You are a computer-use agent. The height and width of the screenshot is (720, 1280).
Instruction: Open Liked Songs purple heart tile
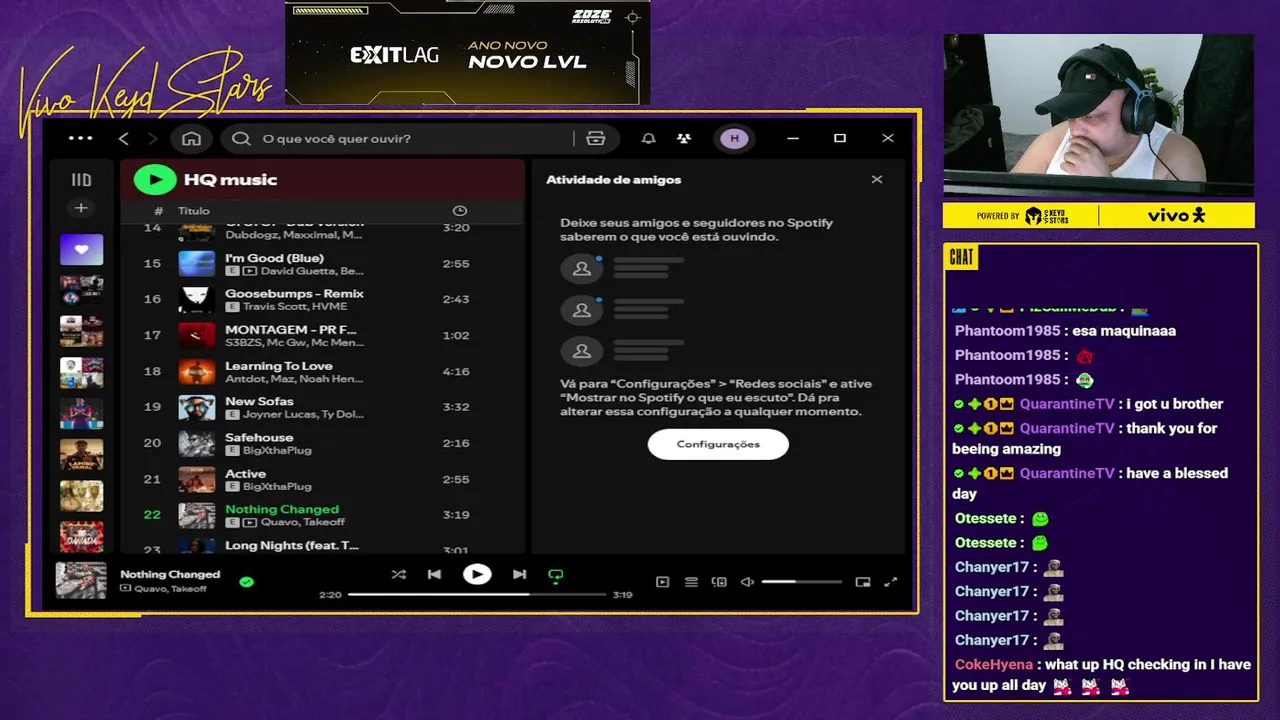[81, 249]
